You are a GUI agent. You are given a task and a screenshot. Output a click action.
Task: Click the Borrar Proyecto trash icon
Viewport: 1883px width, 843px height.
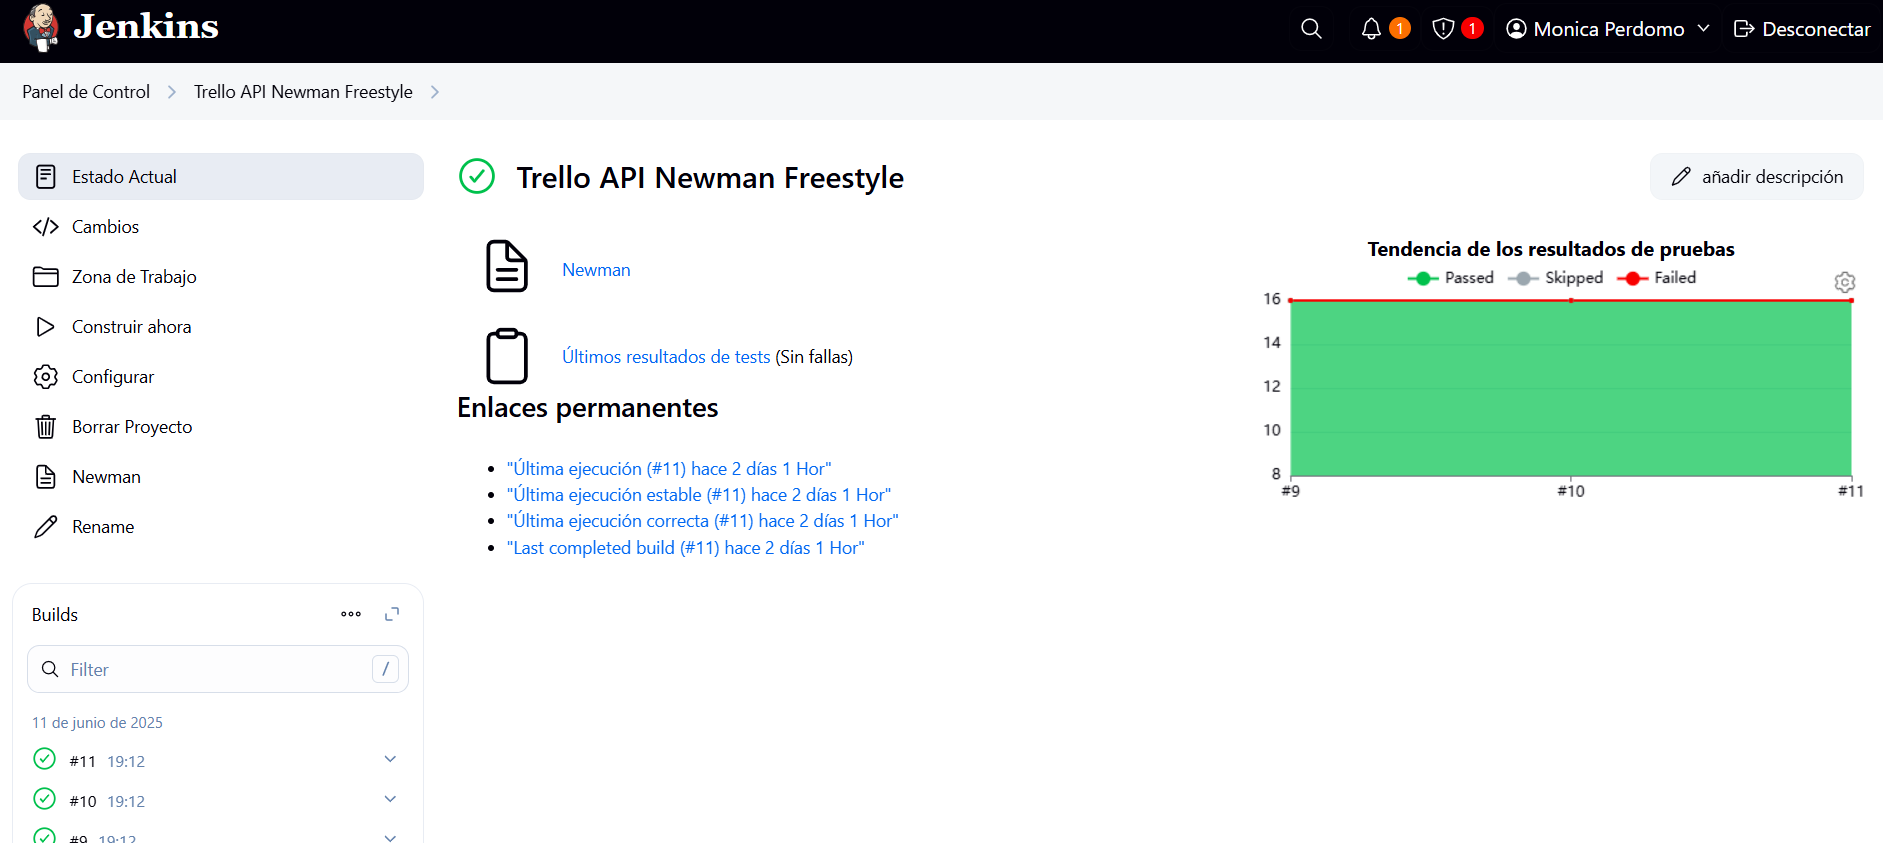pos(45,427)
